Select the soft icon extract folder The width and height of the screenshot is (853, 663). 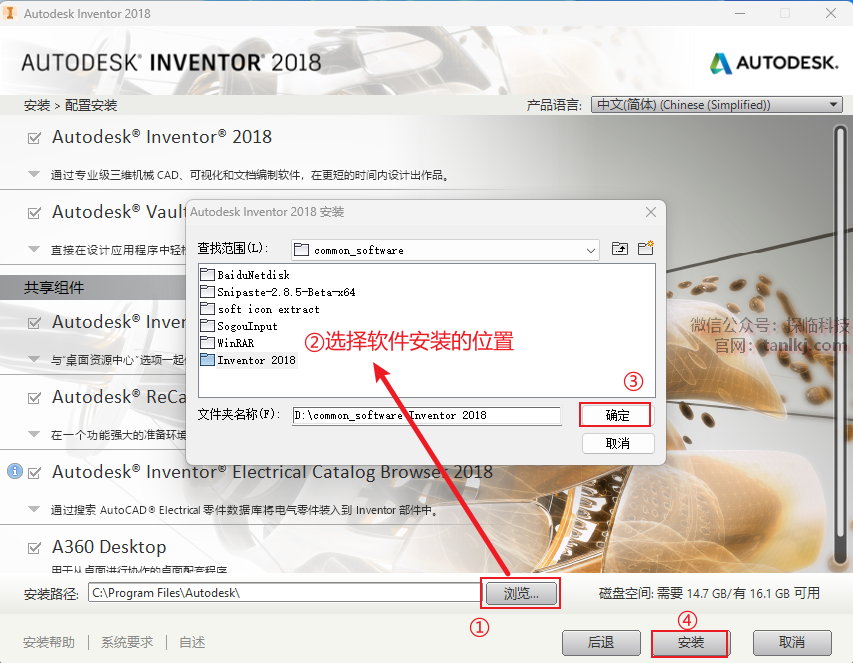pyautogui.click(x=259, y=309)
